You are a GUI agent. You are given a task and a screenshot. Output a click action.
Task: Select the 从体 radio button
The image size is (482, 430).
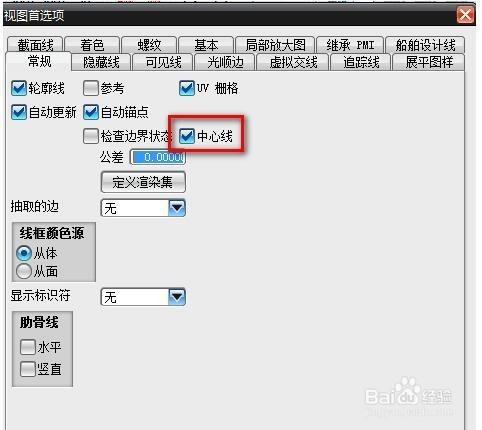[24, 254]
